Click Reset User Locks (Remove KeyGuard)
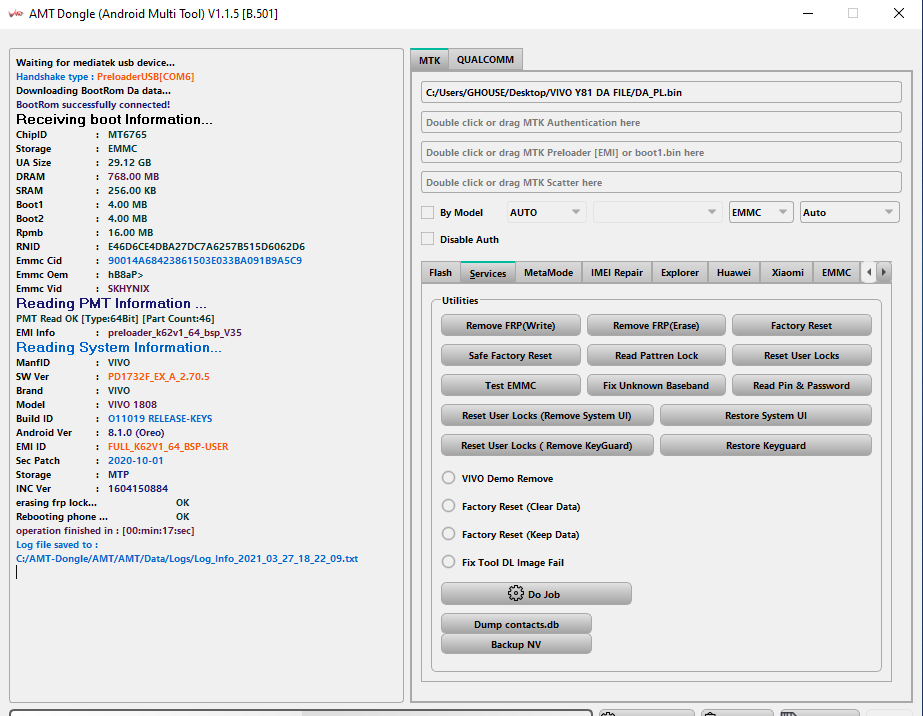 pos(547,446)
